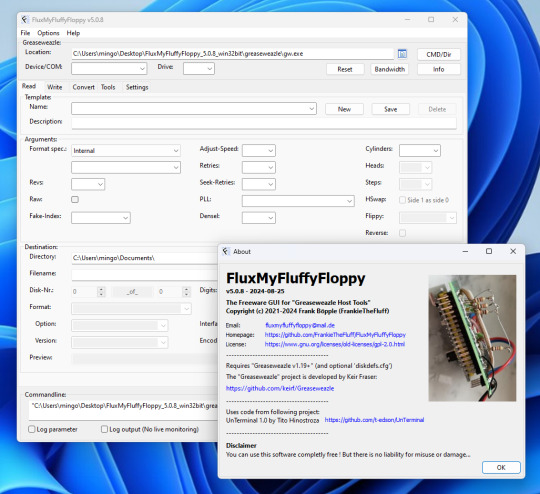Toggle the Reverse checkbox
The image size is (540, 494).
402,233
